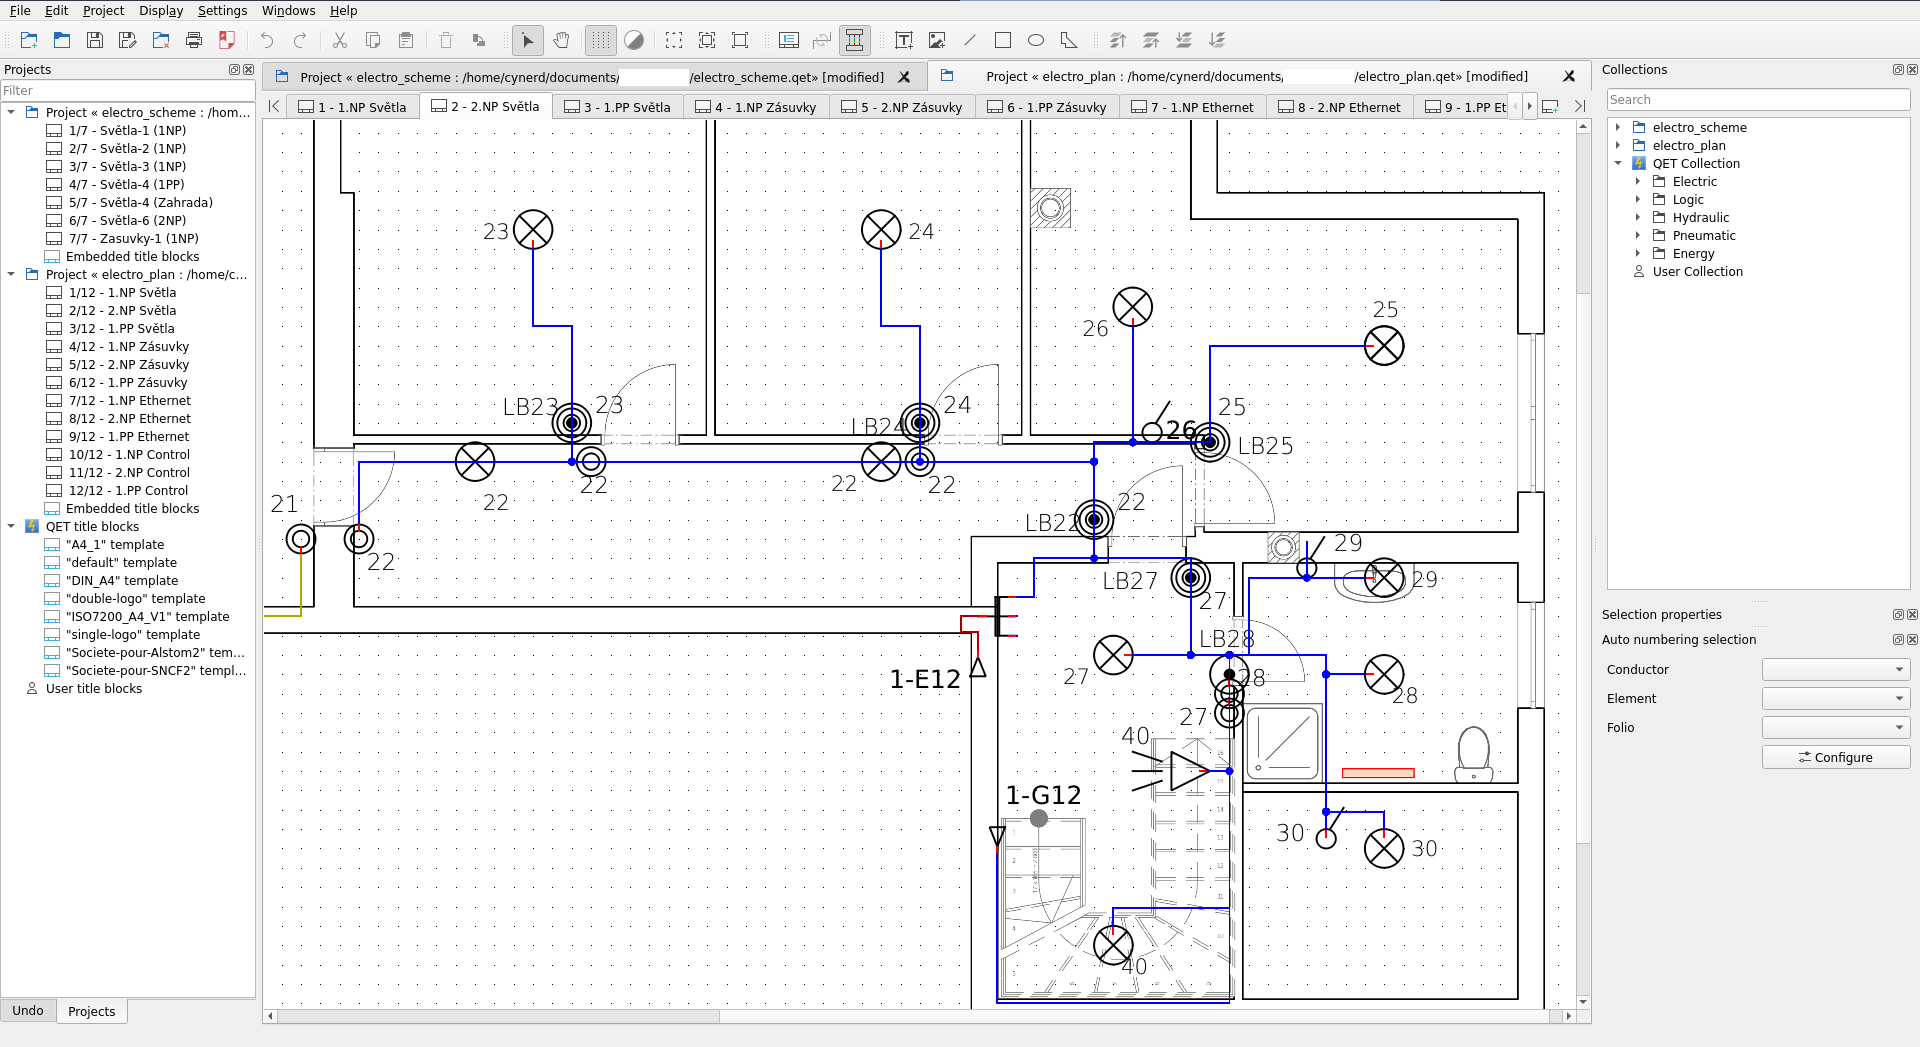The height and width of the screenshot is (1047, 1920).
Task: Click the Collections search field
Action: tap(1757, 100)
